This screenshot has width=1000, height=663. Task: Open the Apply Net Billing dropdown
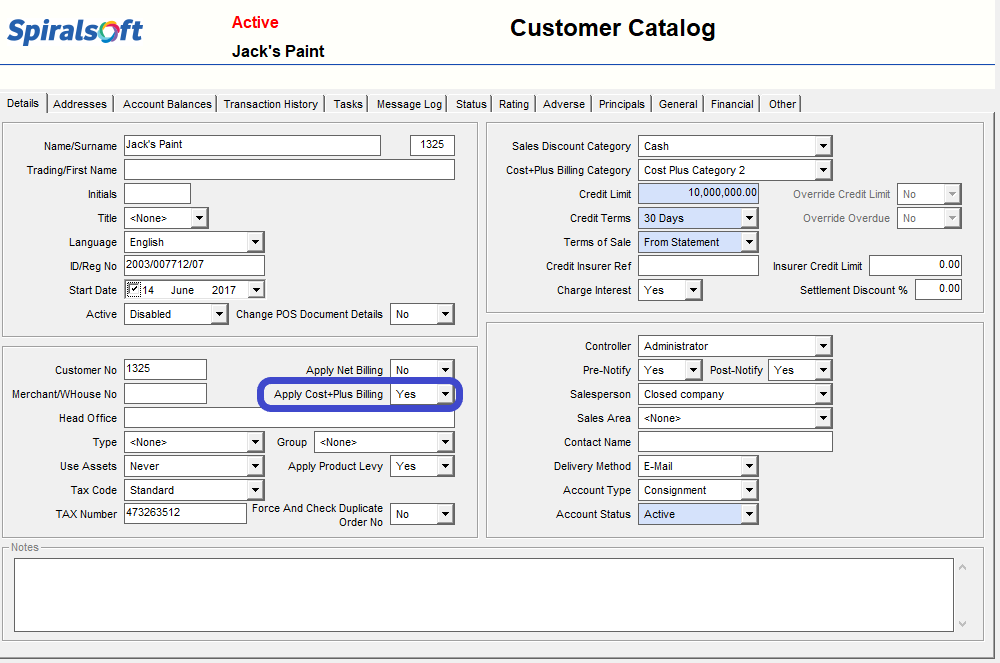coord(445,370)
